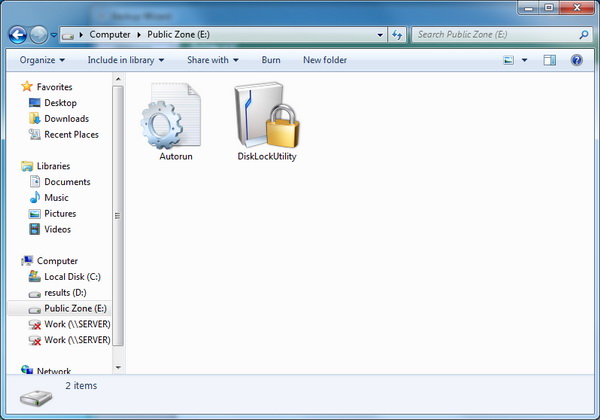Open first Work (\\SERVER) network drive
This screenshot has width=600, height=420.
[x=77, y=324]
